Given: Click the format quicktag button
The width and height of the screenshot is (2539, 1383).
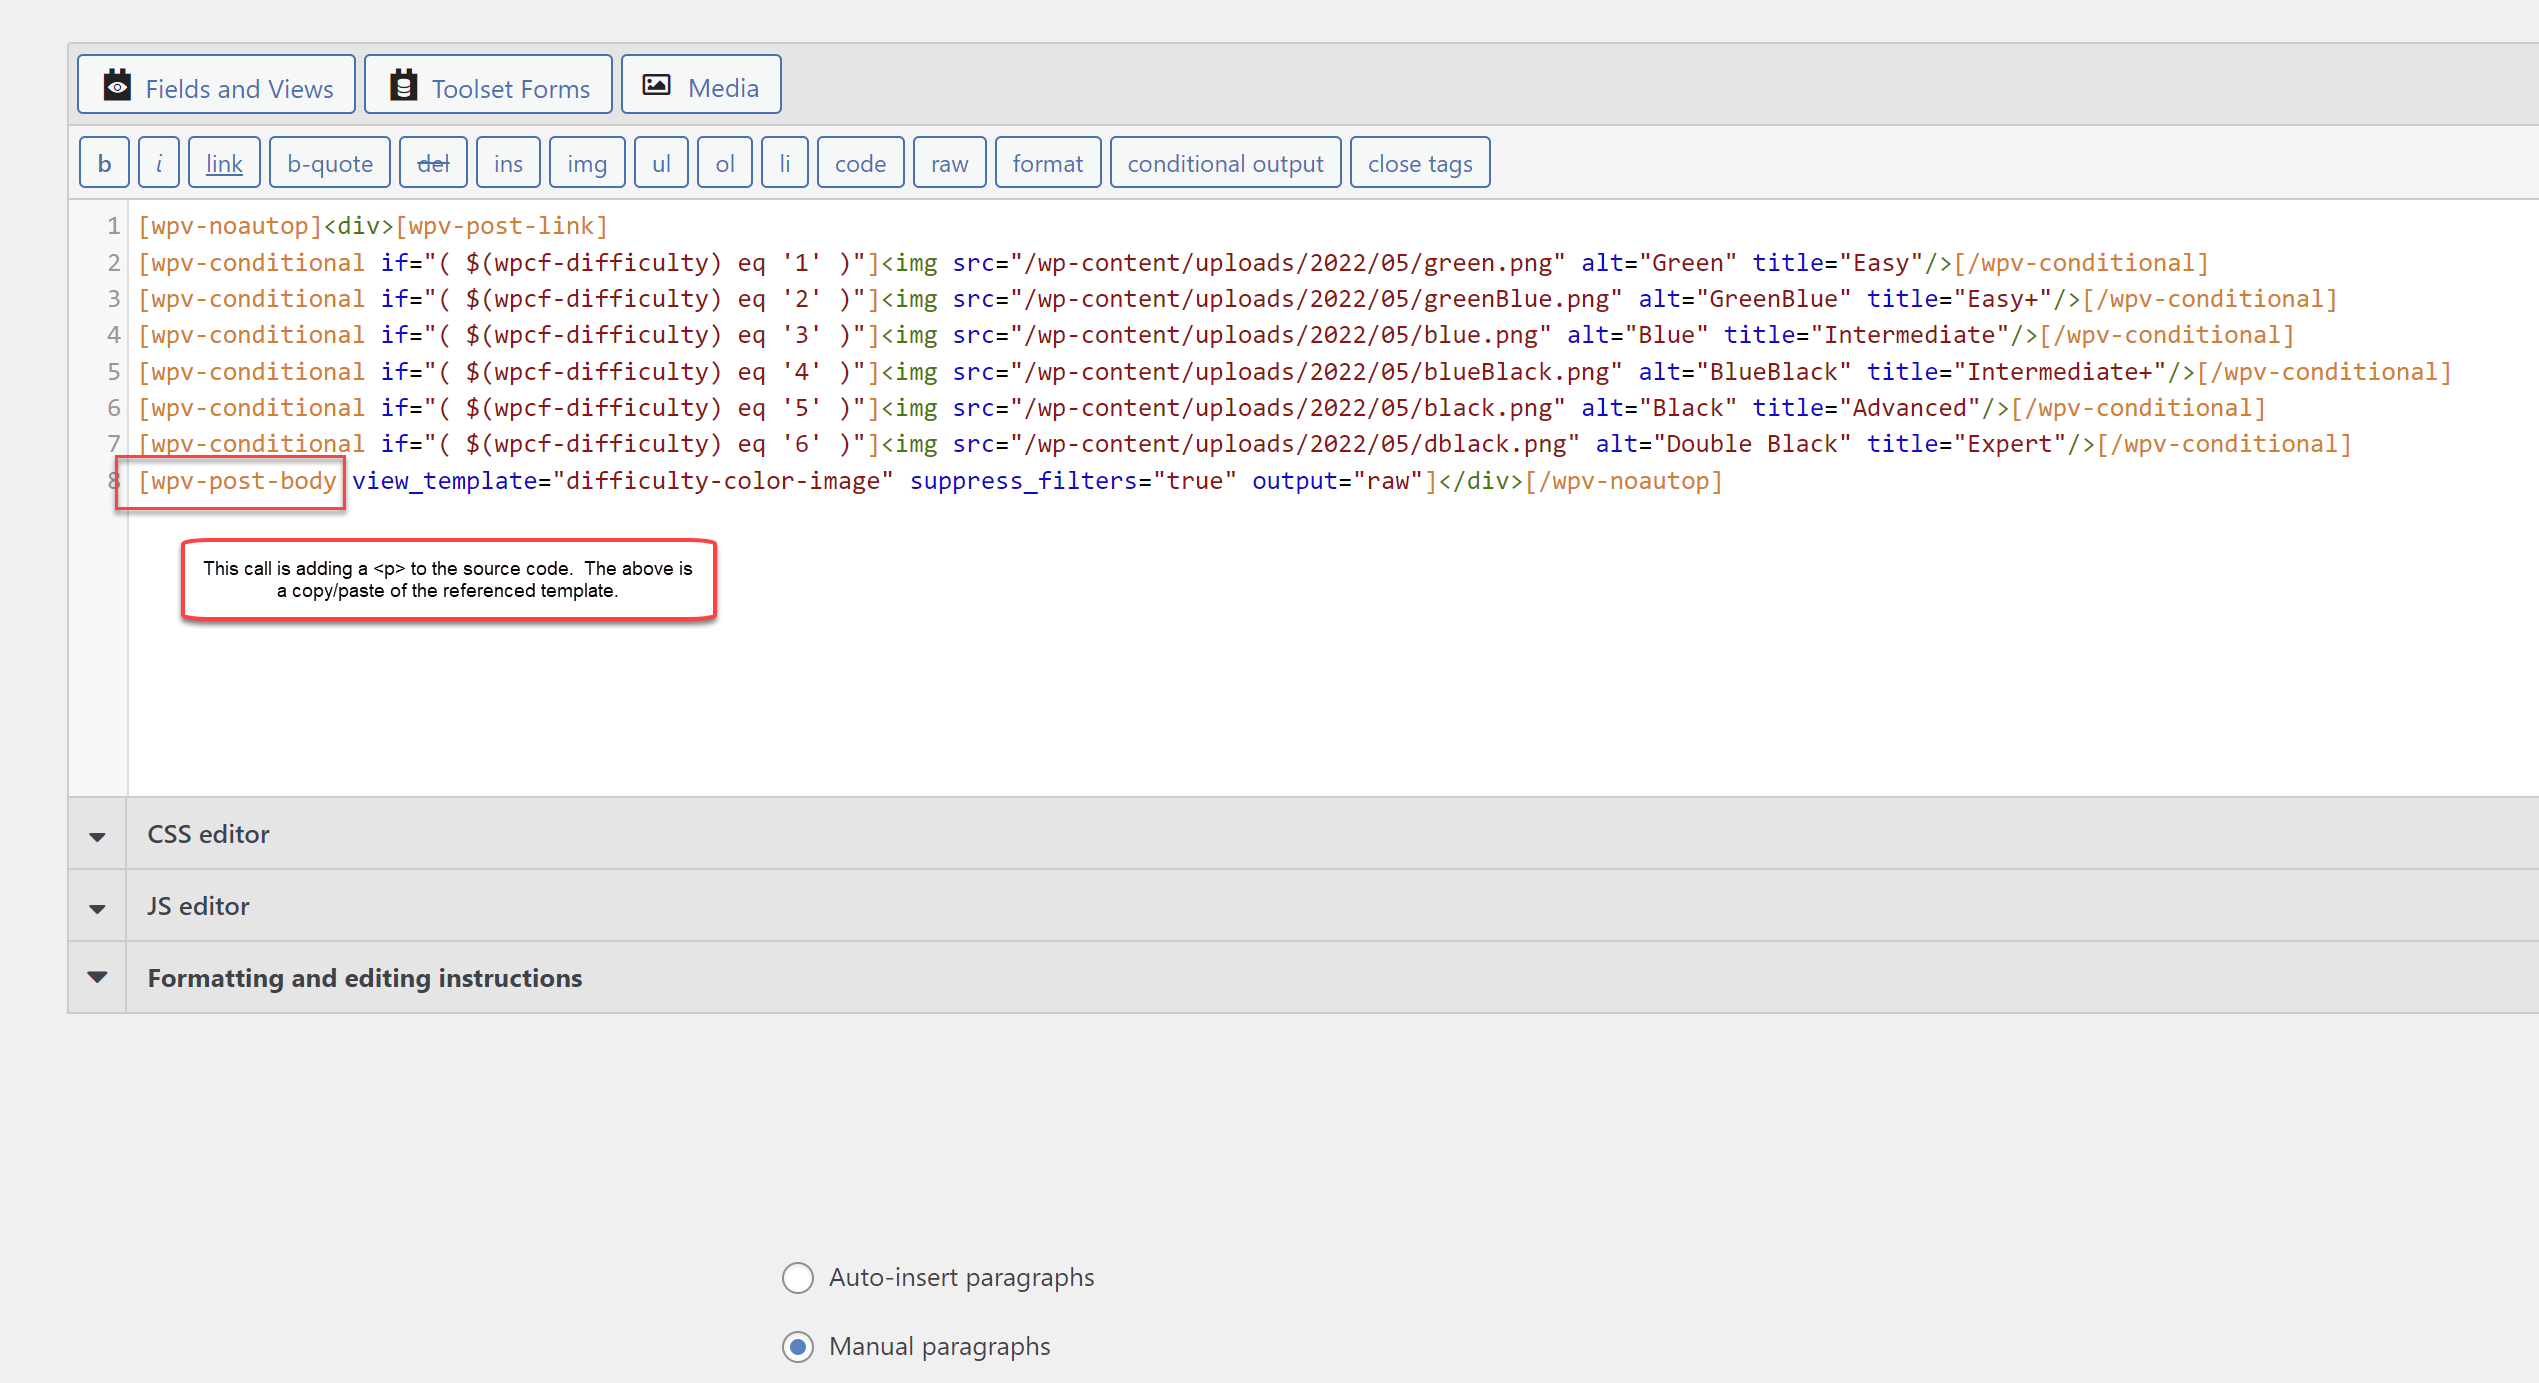Looking at the screenshot, I should (1047, 163).
